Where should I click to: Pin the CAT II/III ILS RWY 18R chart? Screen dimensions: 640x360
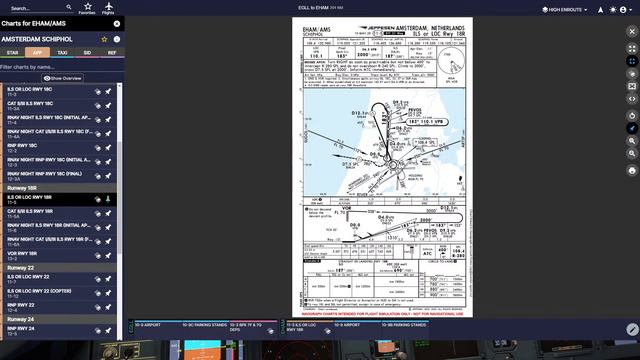[108, 213]
